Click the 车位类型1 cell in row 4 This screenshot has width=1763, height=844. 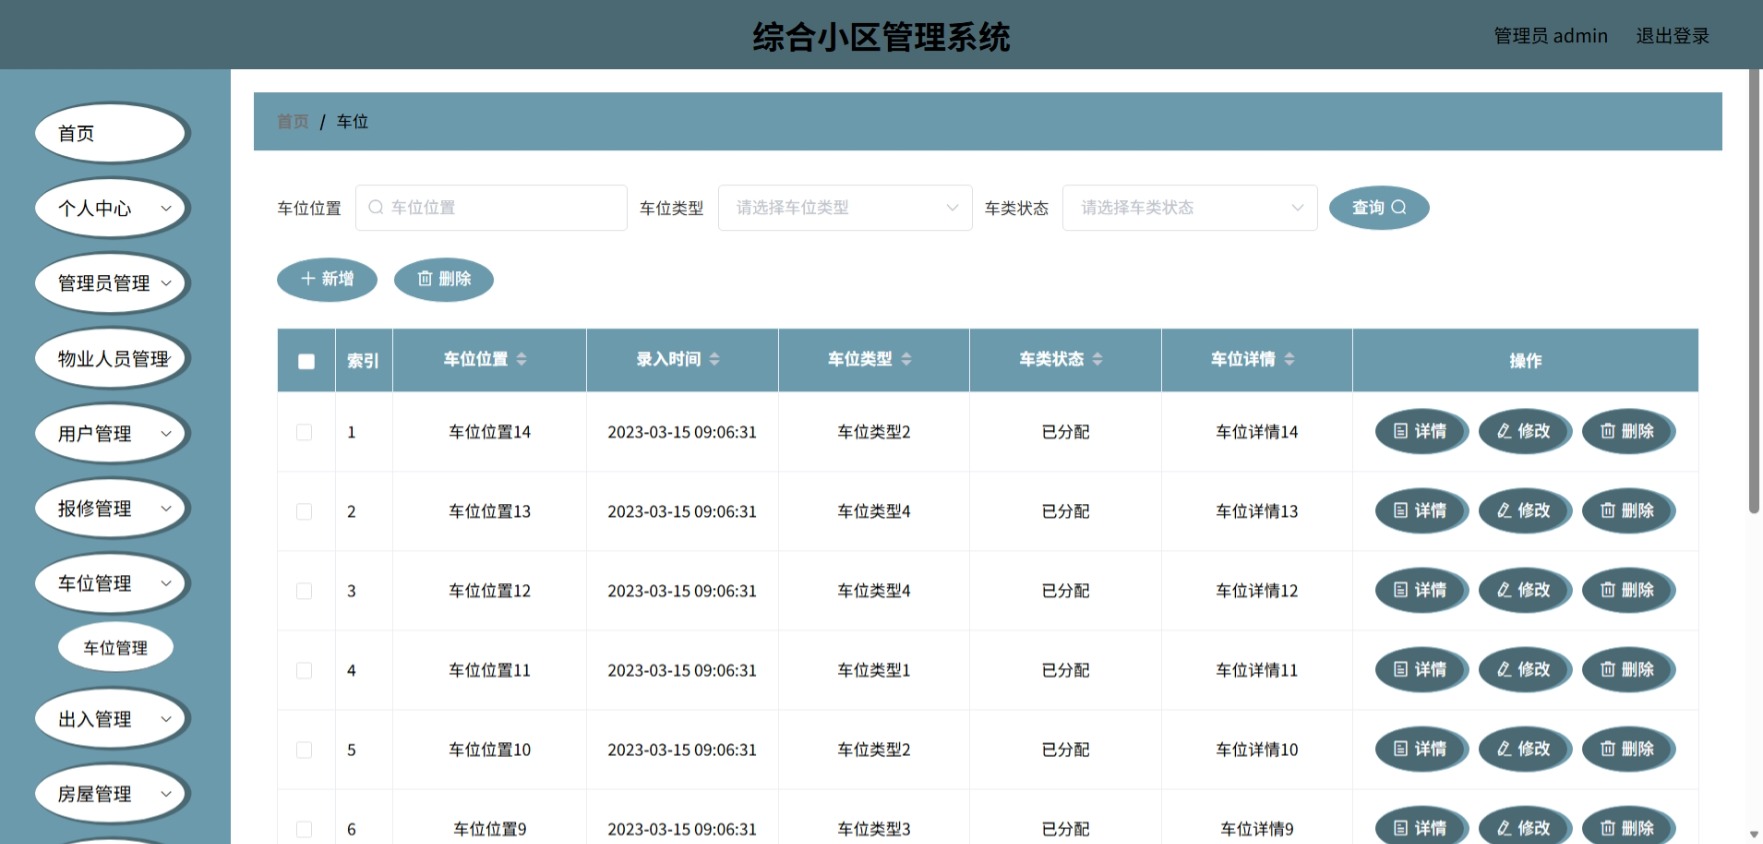pyautogui.click(x=874, y=670)
